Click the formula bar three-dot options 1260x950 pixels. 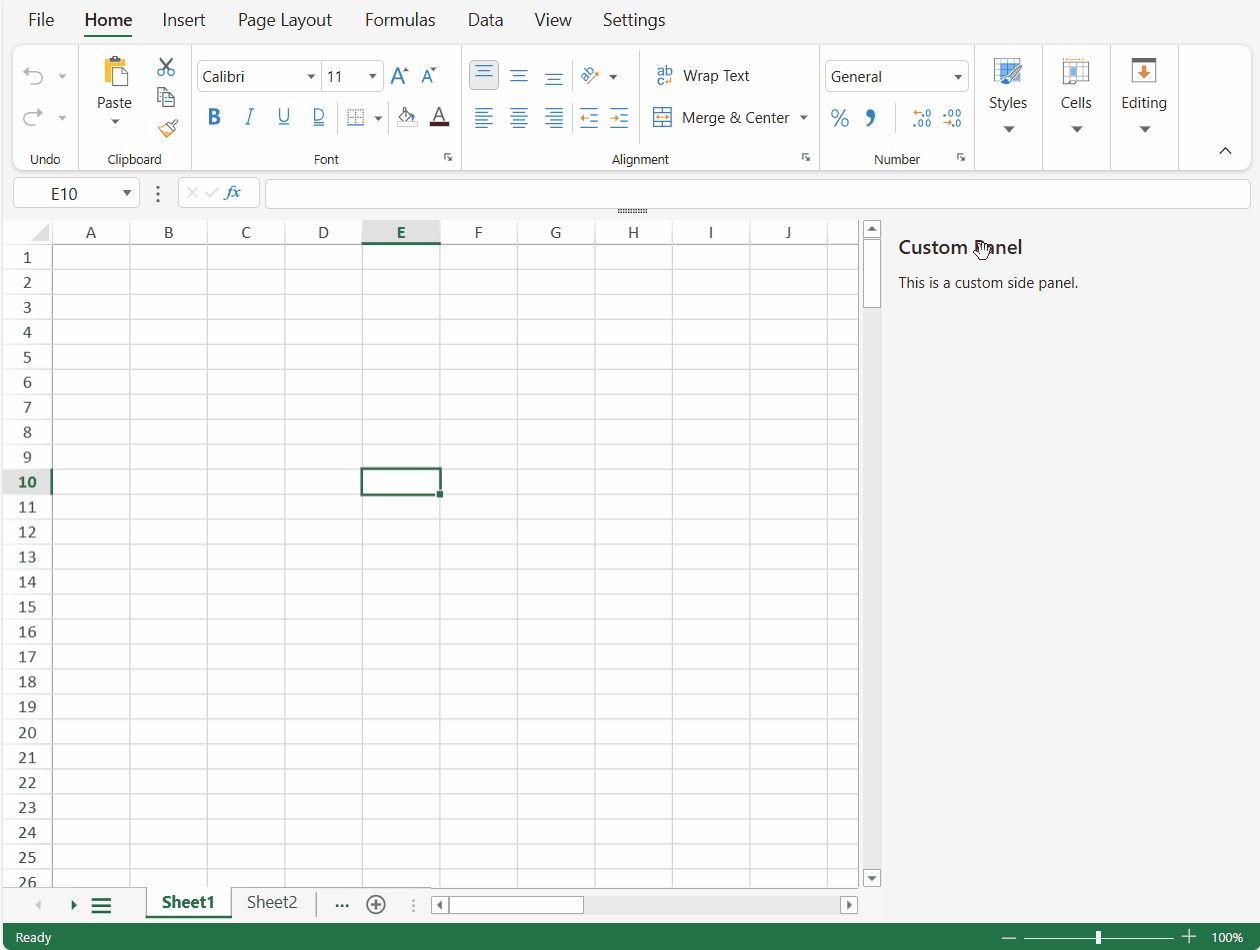[x=158, y=193]
